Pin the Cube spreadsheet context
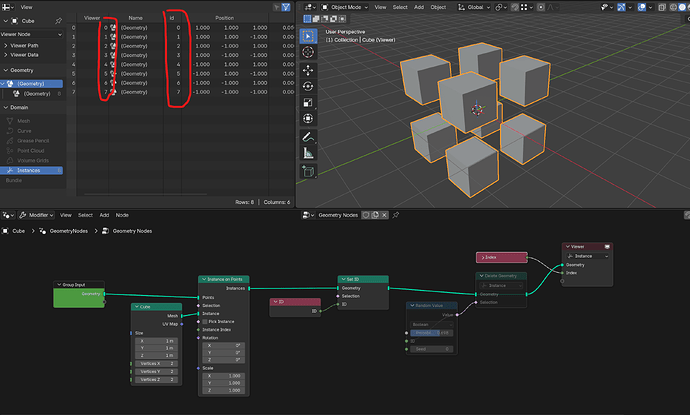 click(59, 21)
